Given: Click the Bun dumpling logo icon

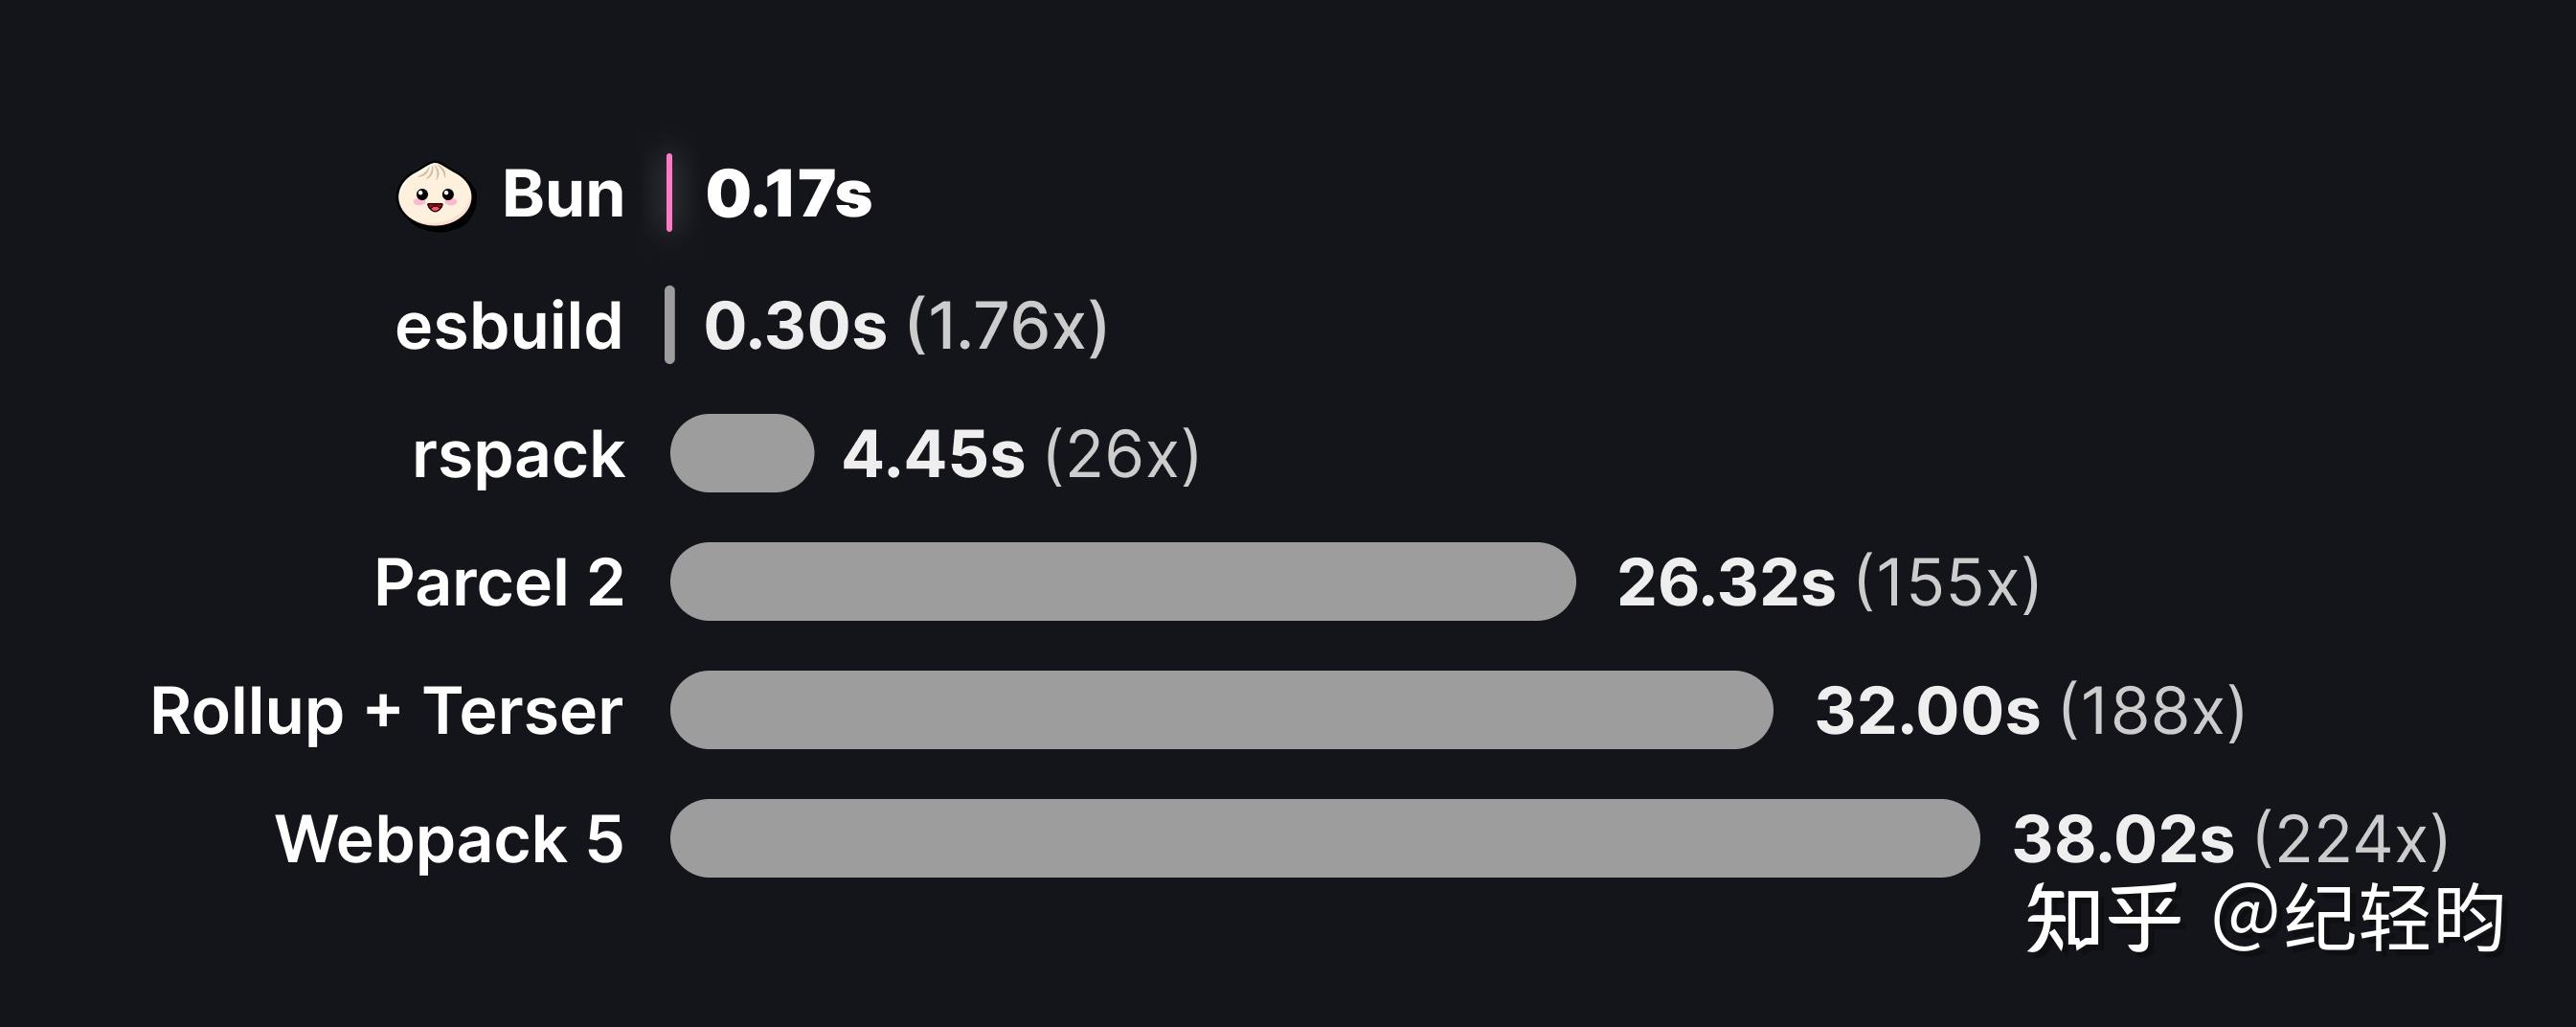Looking at the screenshot, I should (x=434, y=195).
